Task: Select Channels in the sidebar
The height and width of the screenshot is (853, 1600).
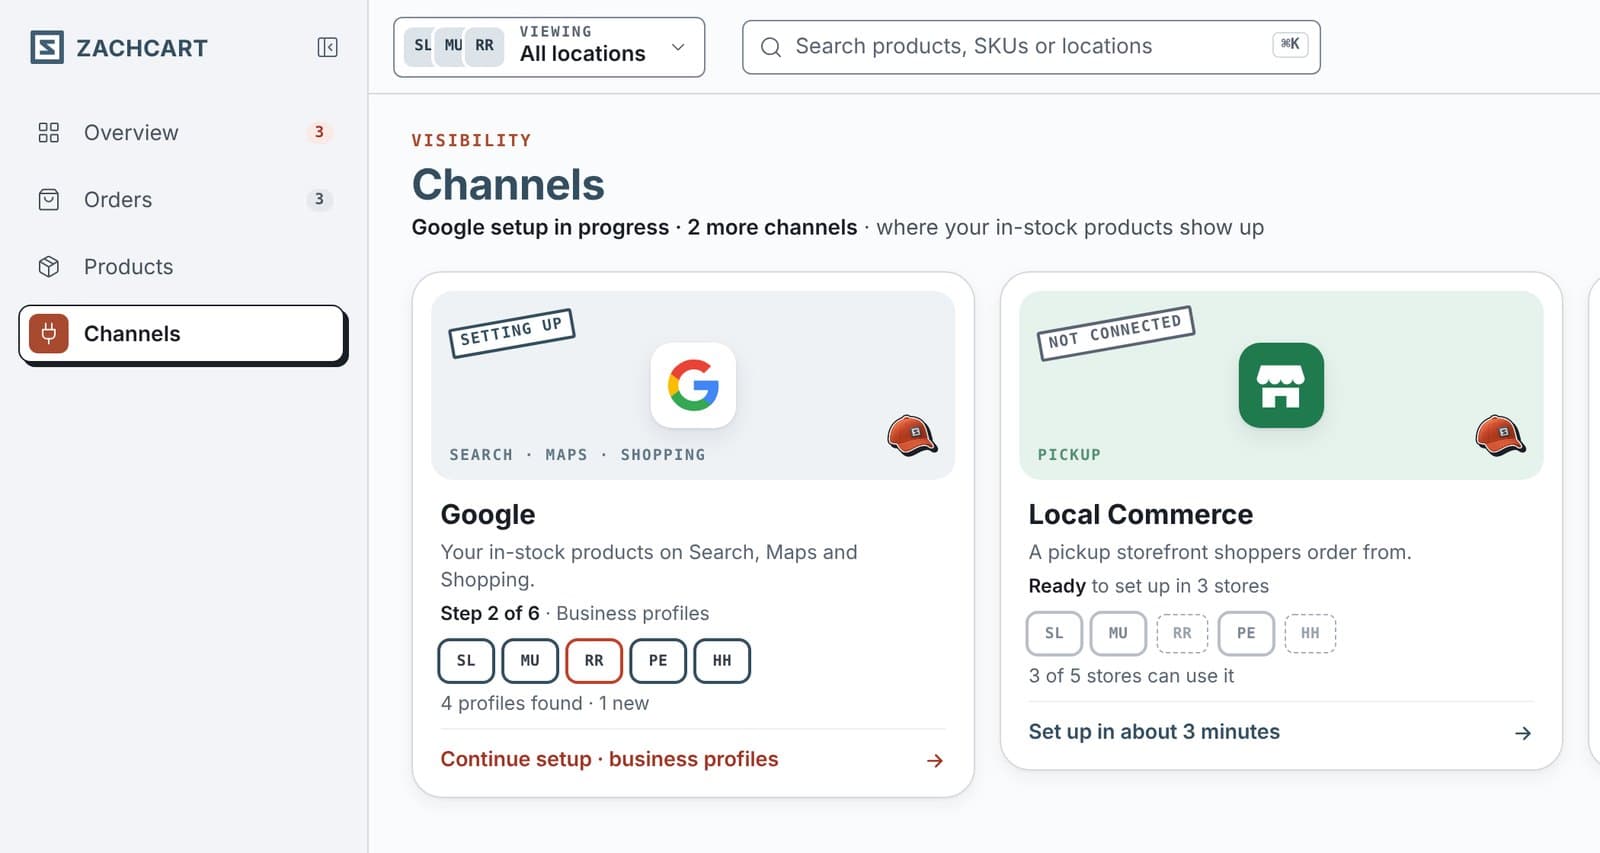Action: (x=184, y=334)
